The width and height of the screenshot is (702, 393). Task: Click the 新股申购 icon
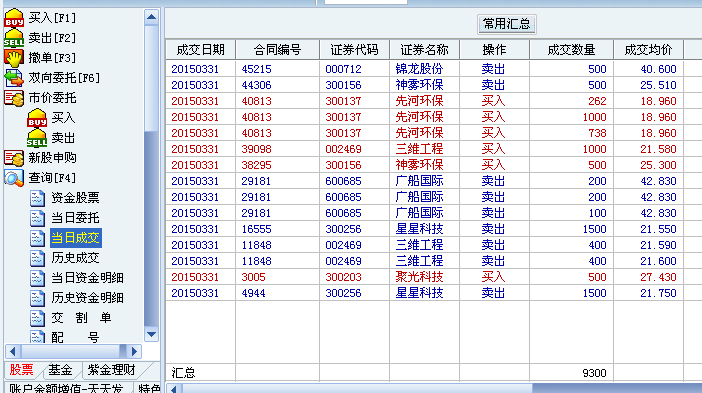[x=14, y=158]
